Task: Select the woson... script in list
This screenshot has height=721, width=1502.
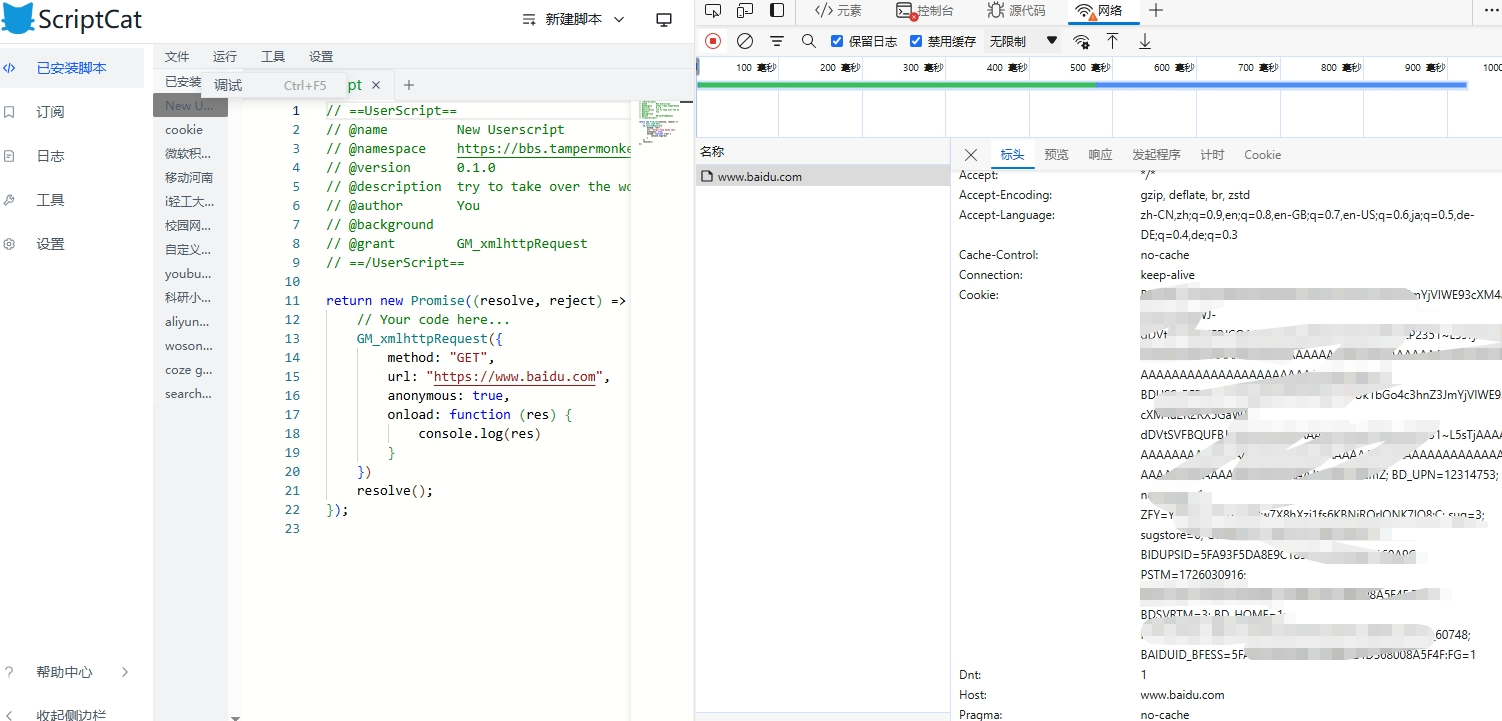Action: pos(190,345)
